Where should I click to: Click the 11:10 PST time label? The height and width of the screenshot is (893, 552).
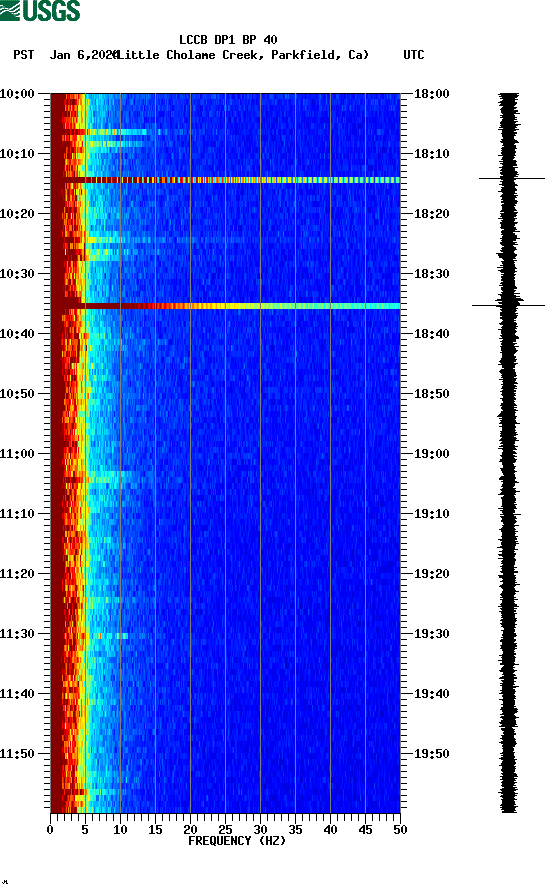[18, 514]
